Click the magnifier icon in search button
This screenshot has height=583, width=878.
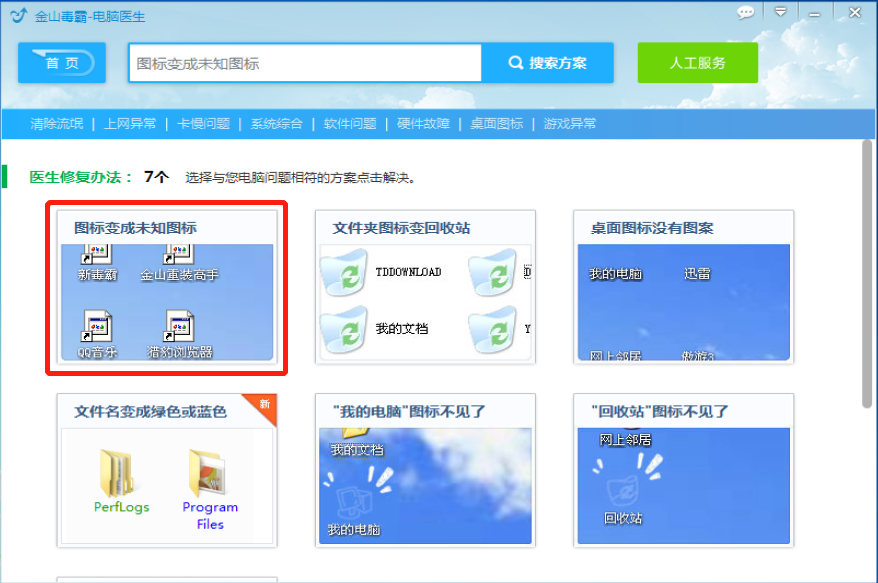515,63
